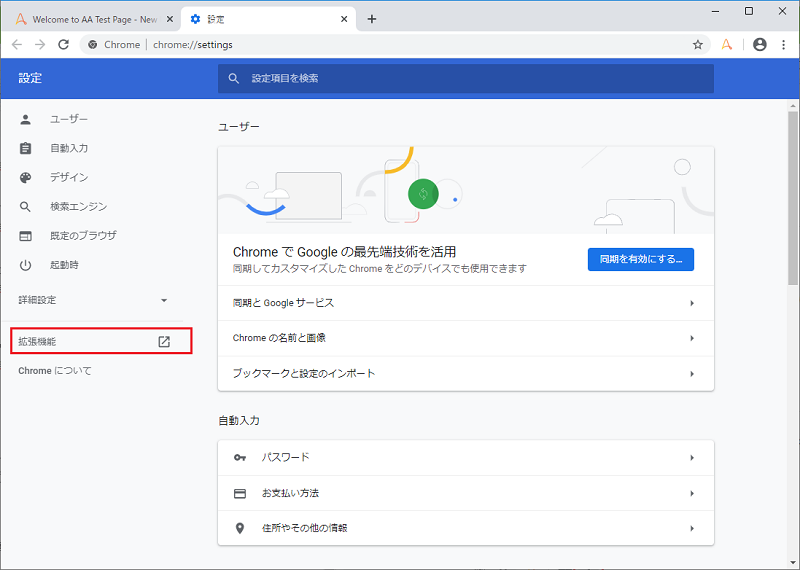Screen dimensions: 800x570
Task: Open the user profile avatar menu
Action: coord(760,45)
